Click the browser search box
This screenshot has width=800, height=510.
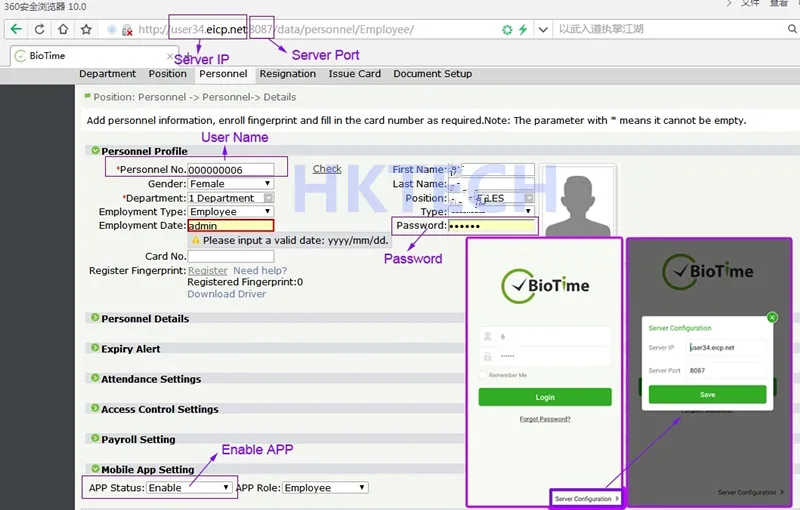[x=671, y=29]
